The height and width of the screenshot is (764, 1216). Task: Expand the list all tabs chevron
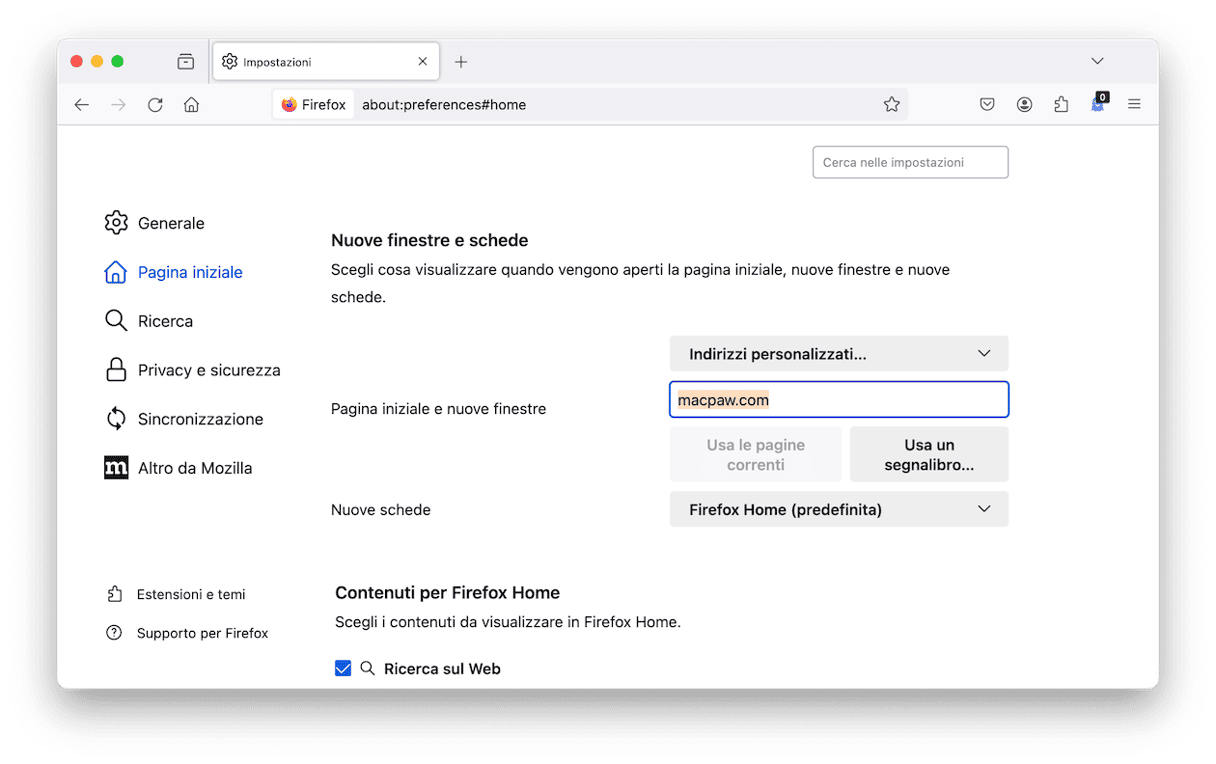tap(1097, 62)
